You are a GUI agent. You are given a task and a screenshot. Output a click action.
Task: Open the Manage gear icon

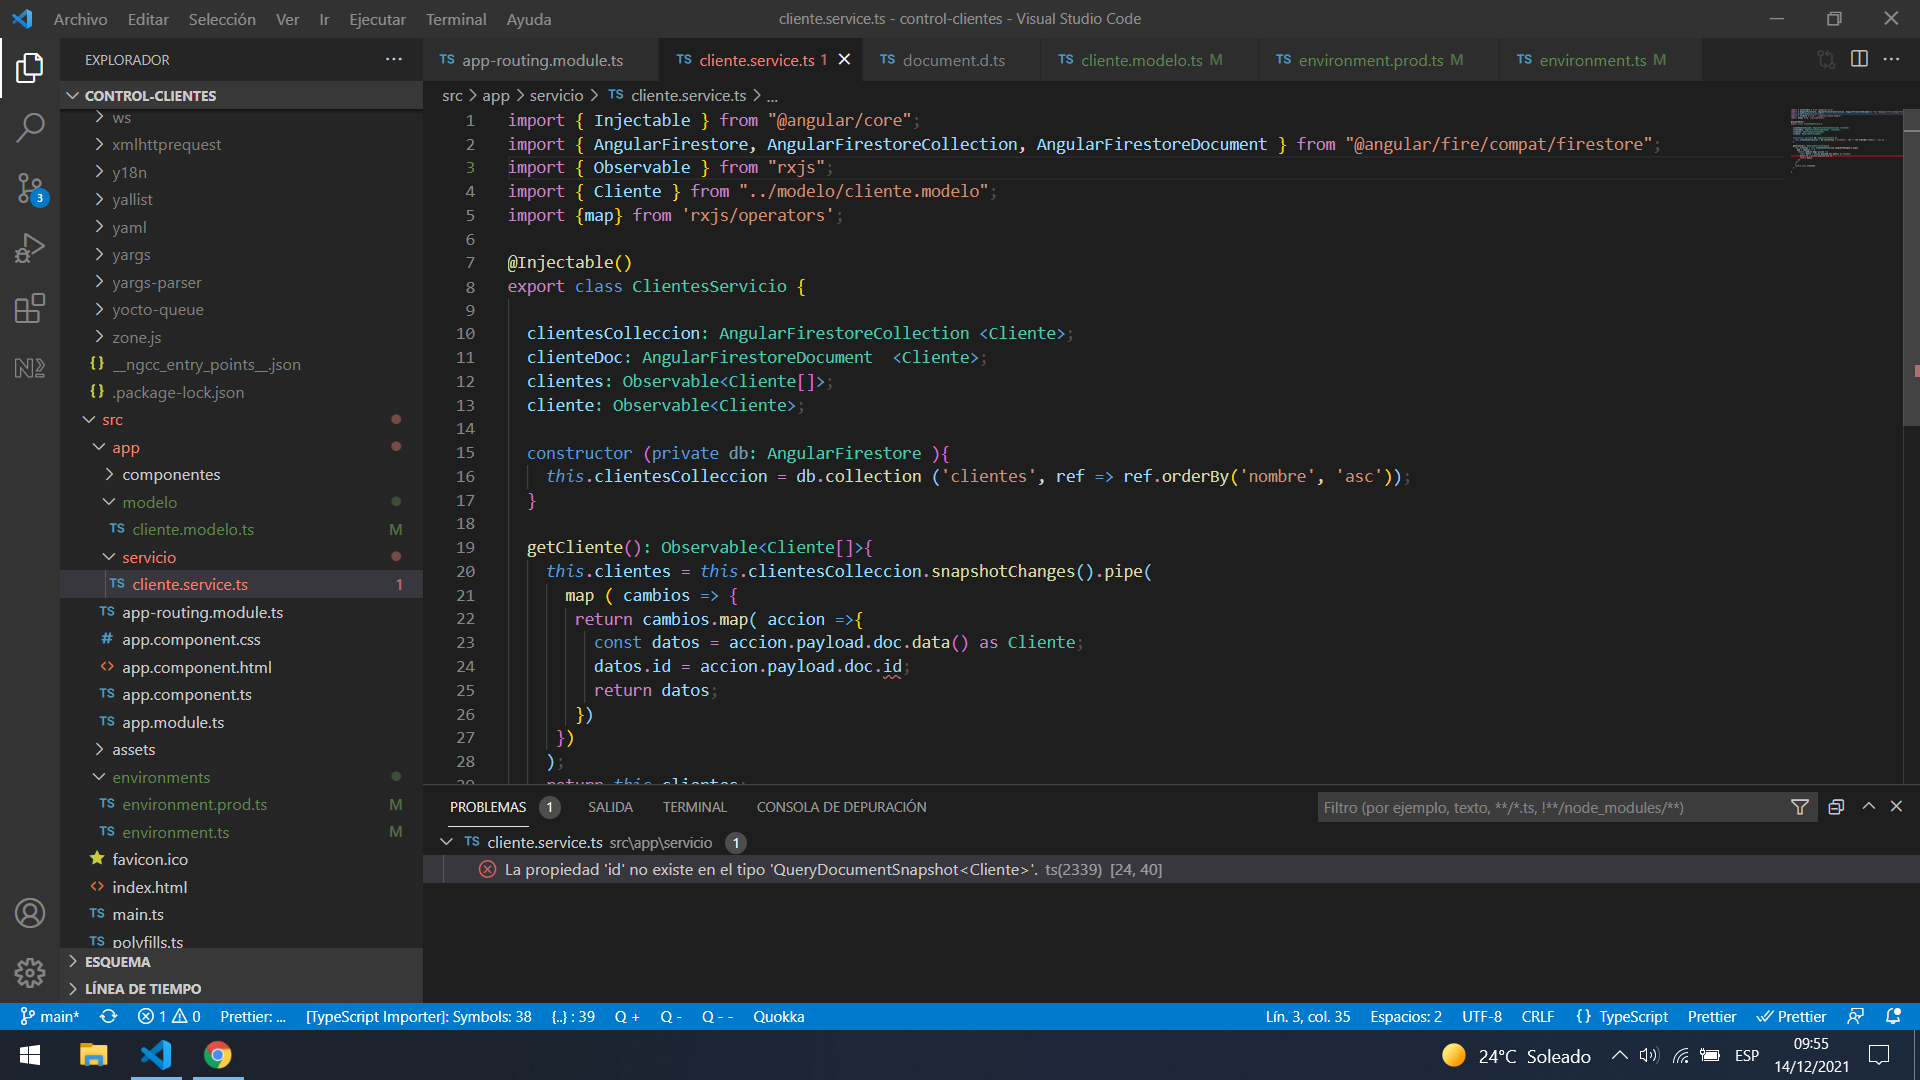click(x=30, y=972)
